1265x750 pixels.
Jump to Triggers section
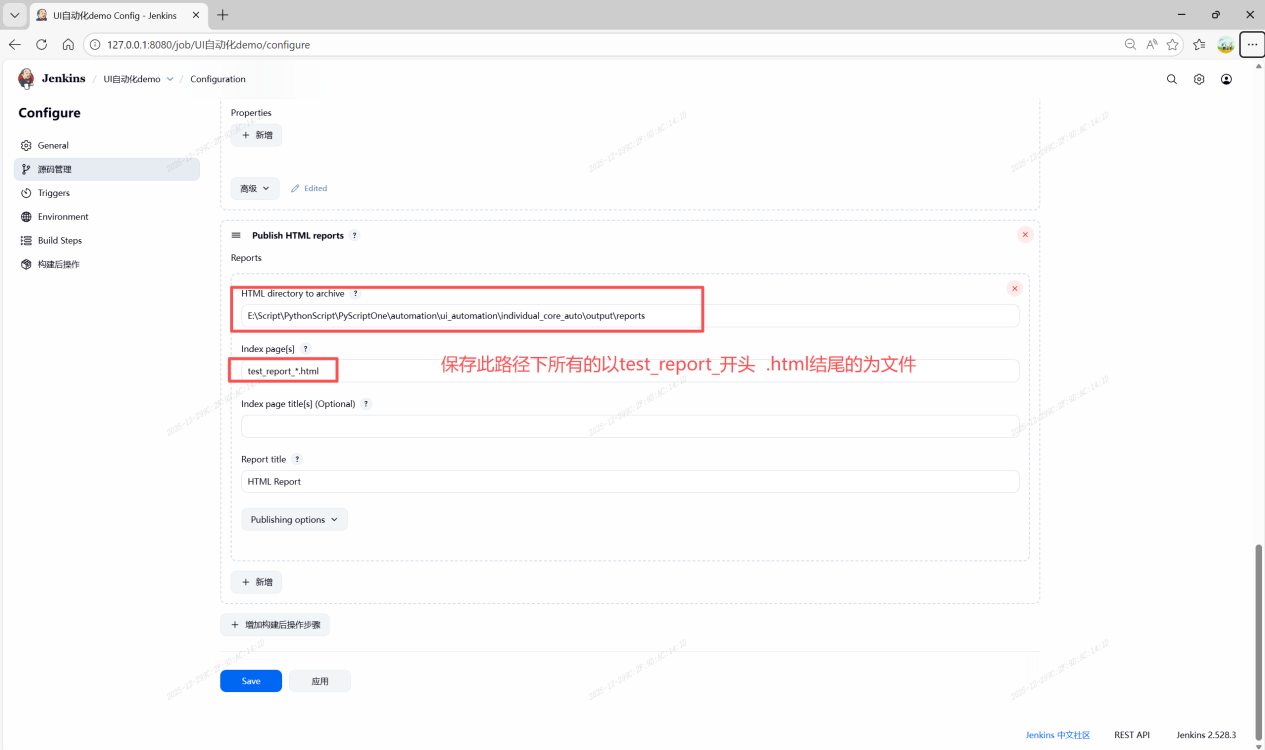click(x=107, y=193)
